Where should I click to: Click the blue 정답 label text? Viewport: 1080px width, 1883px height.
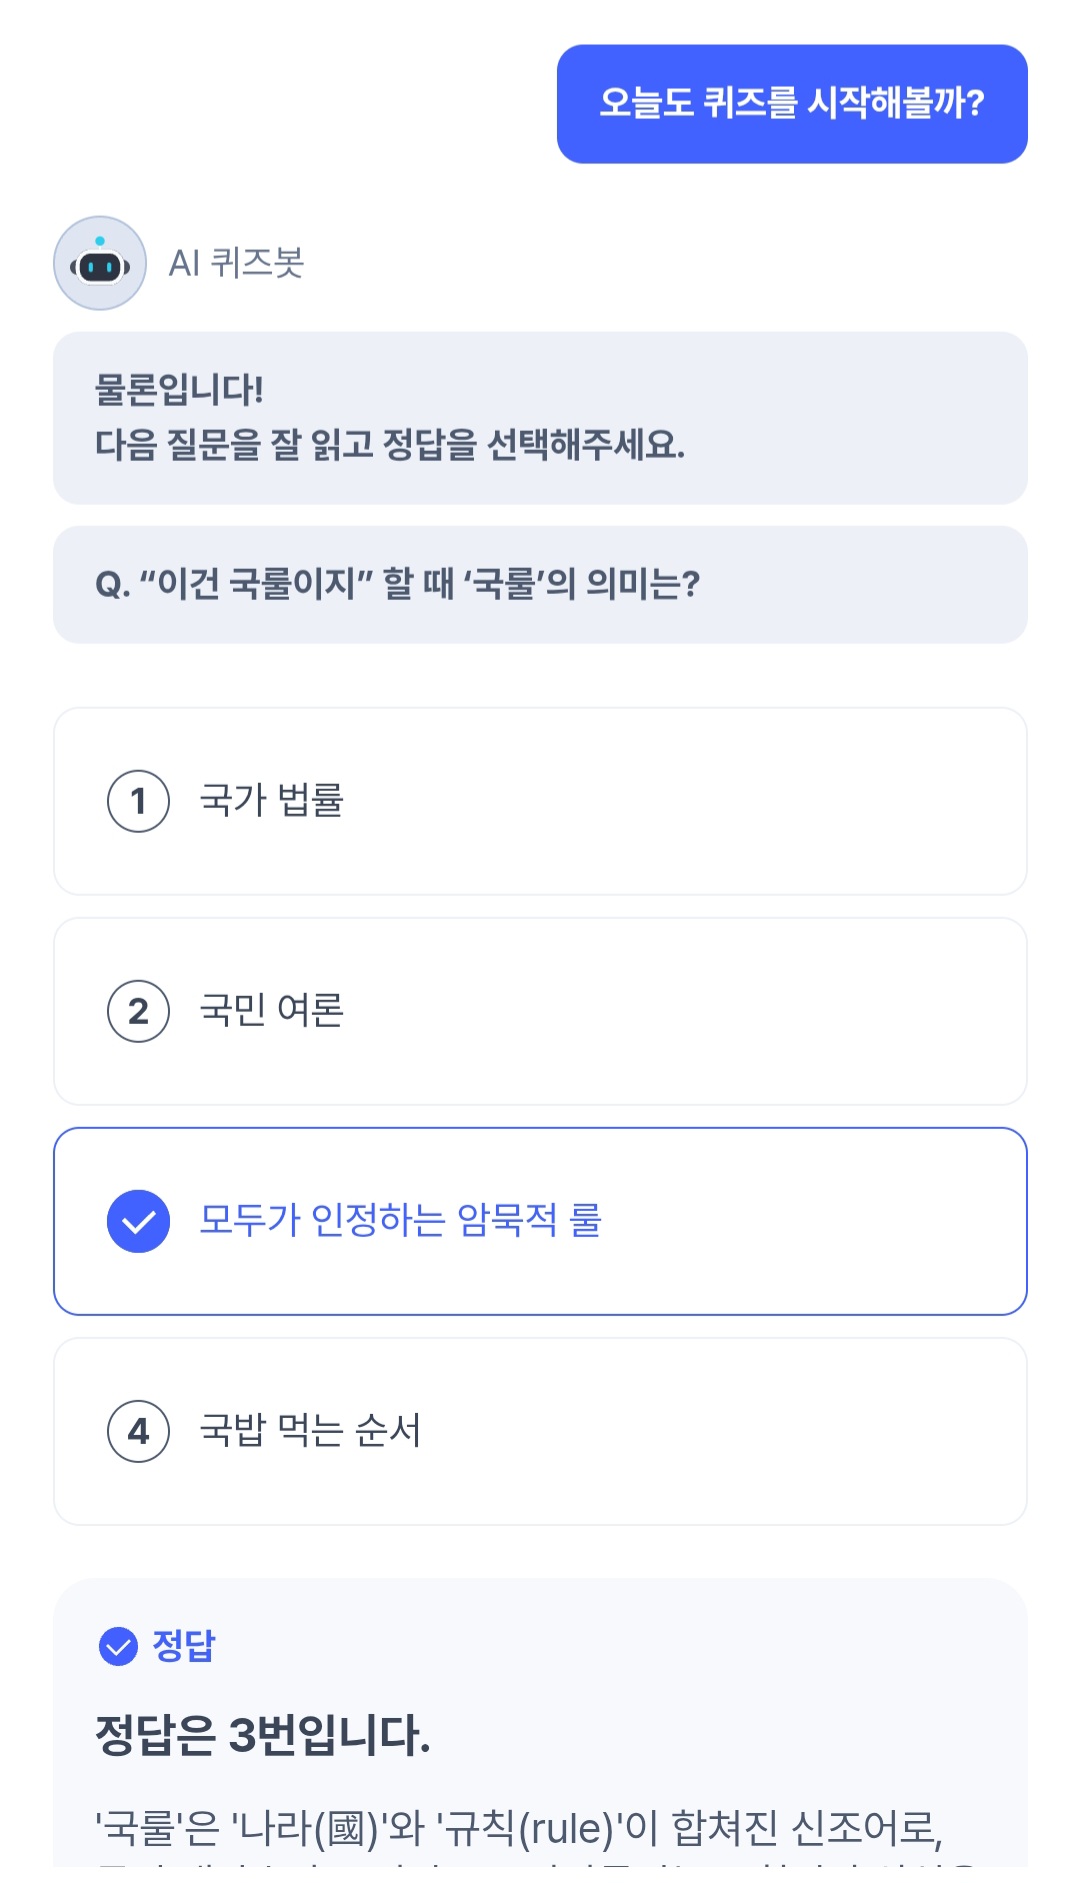[184, 1646]
